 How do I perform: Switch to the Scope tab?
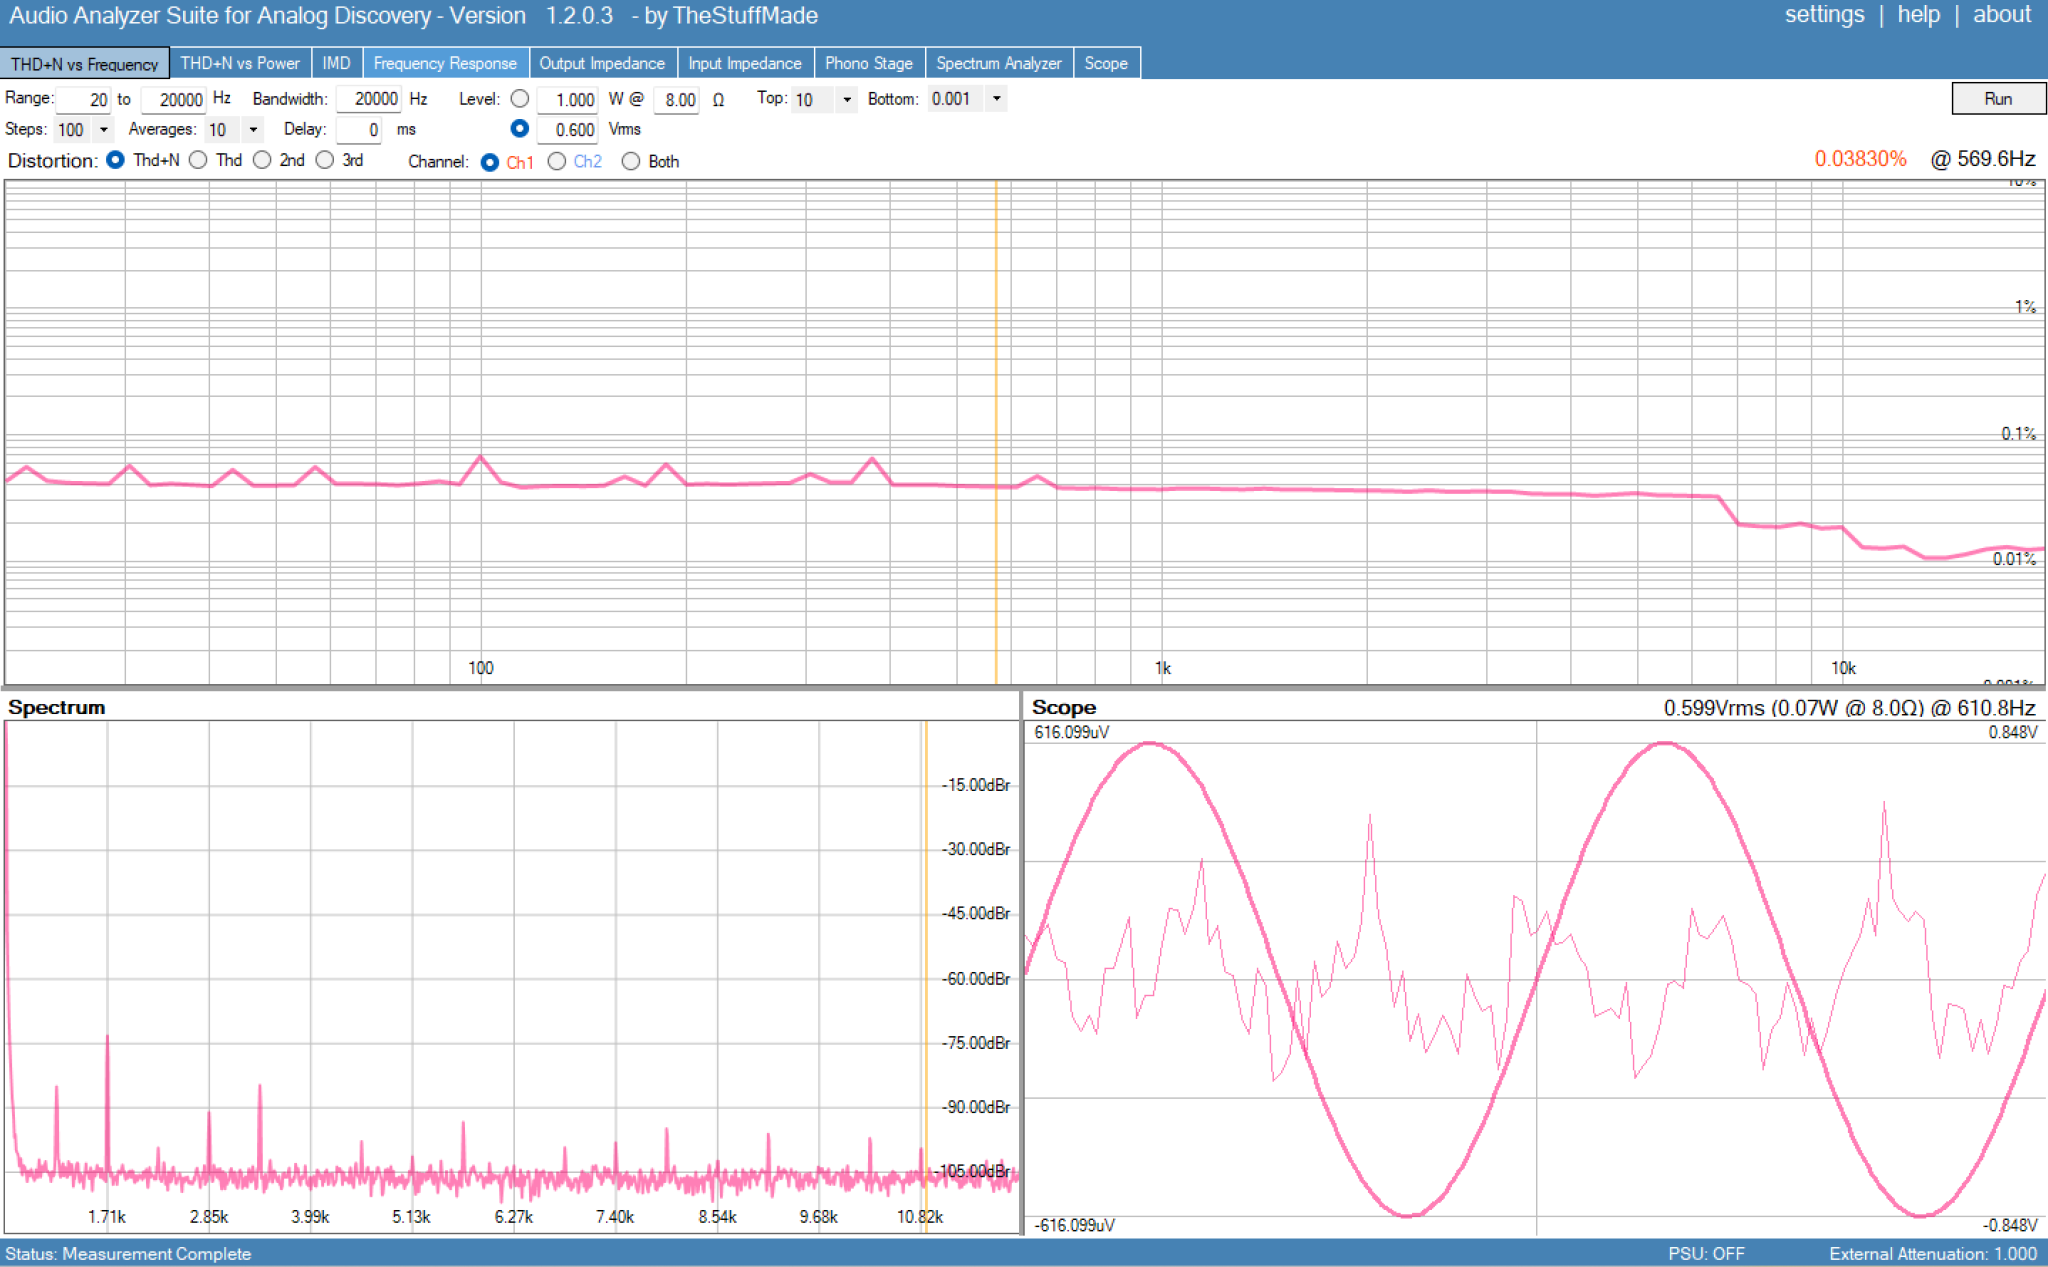click(1106, 63)
